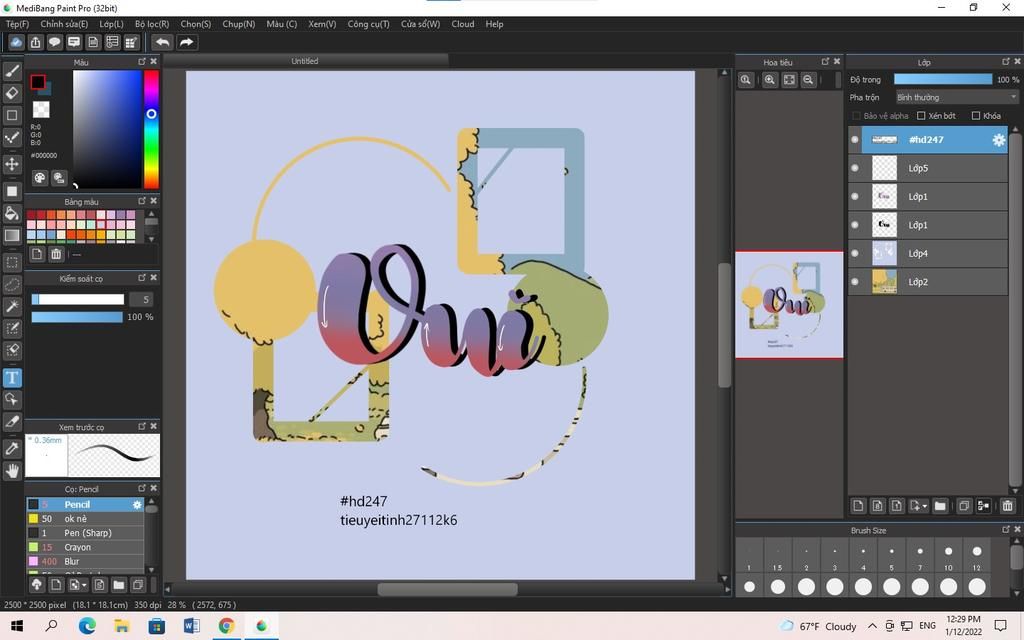Click the rainbow hue slider strip

[151, 129]
